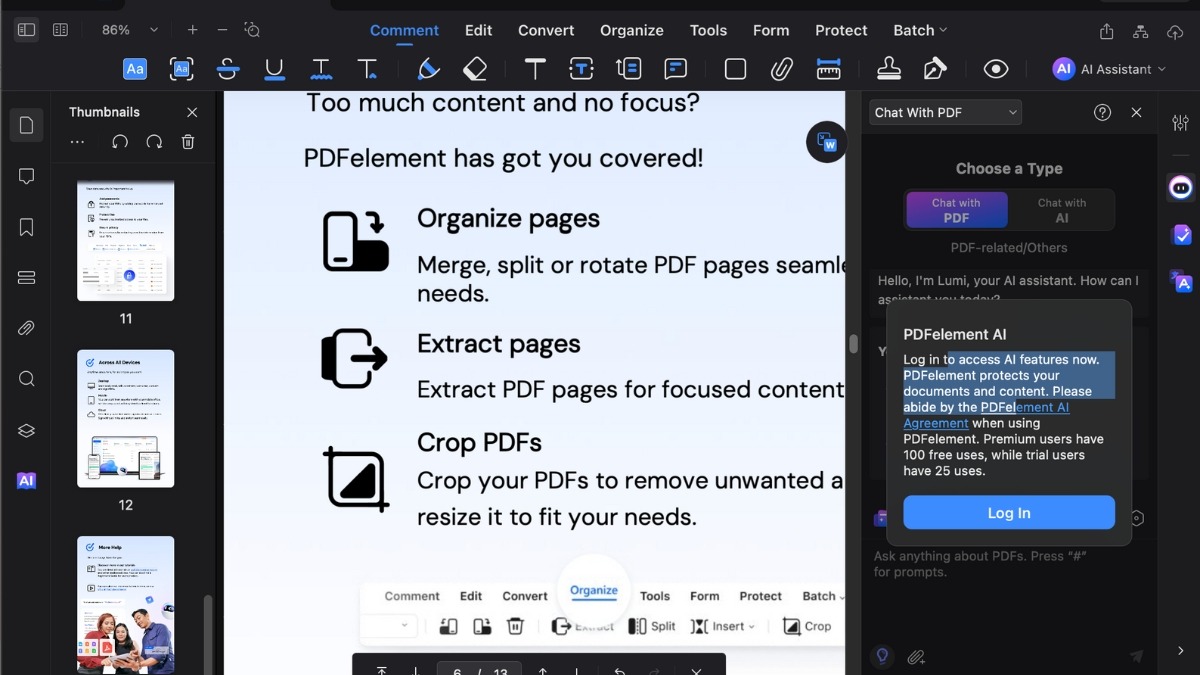Image resolution: width=1200 pixels, height=675 pixels.
Task: Open the Protect tab
Action: tap(841, 30)
